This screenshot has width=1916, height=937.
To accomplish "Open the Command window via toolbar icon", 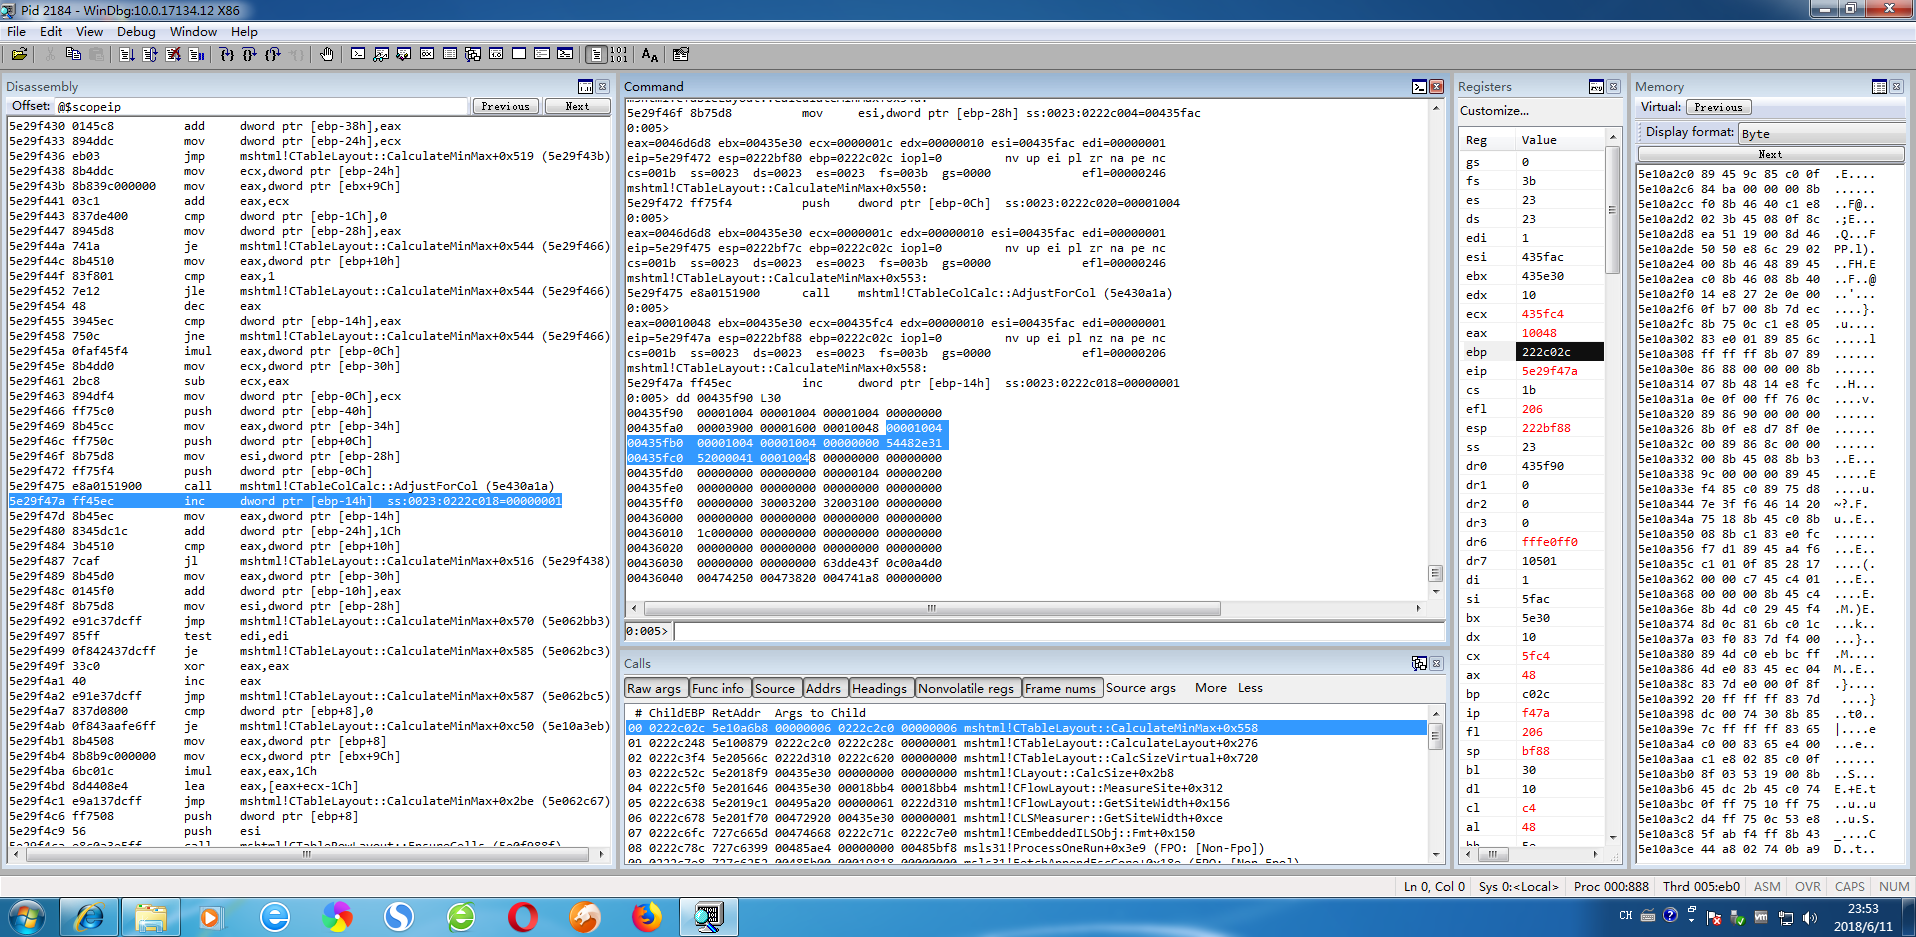I will point(358,54).
